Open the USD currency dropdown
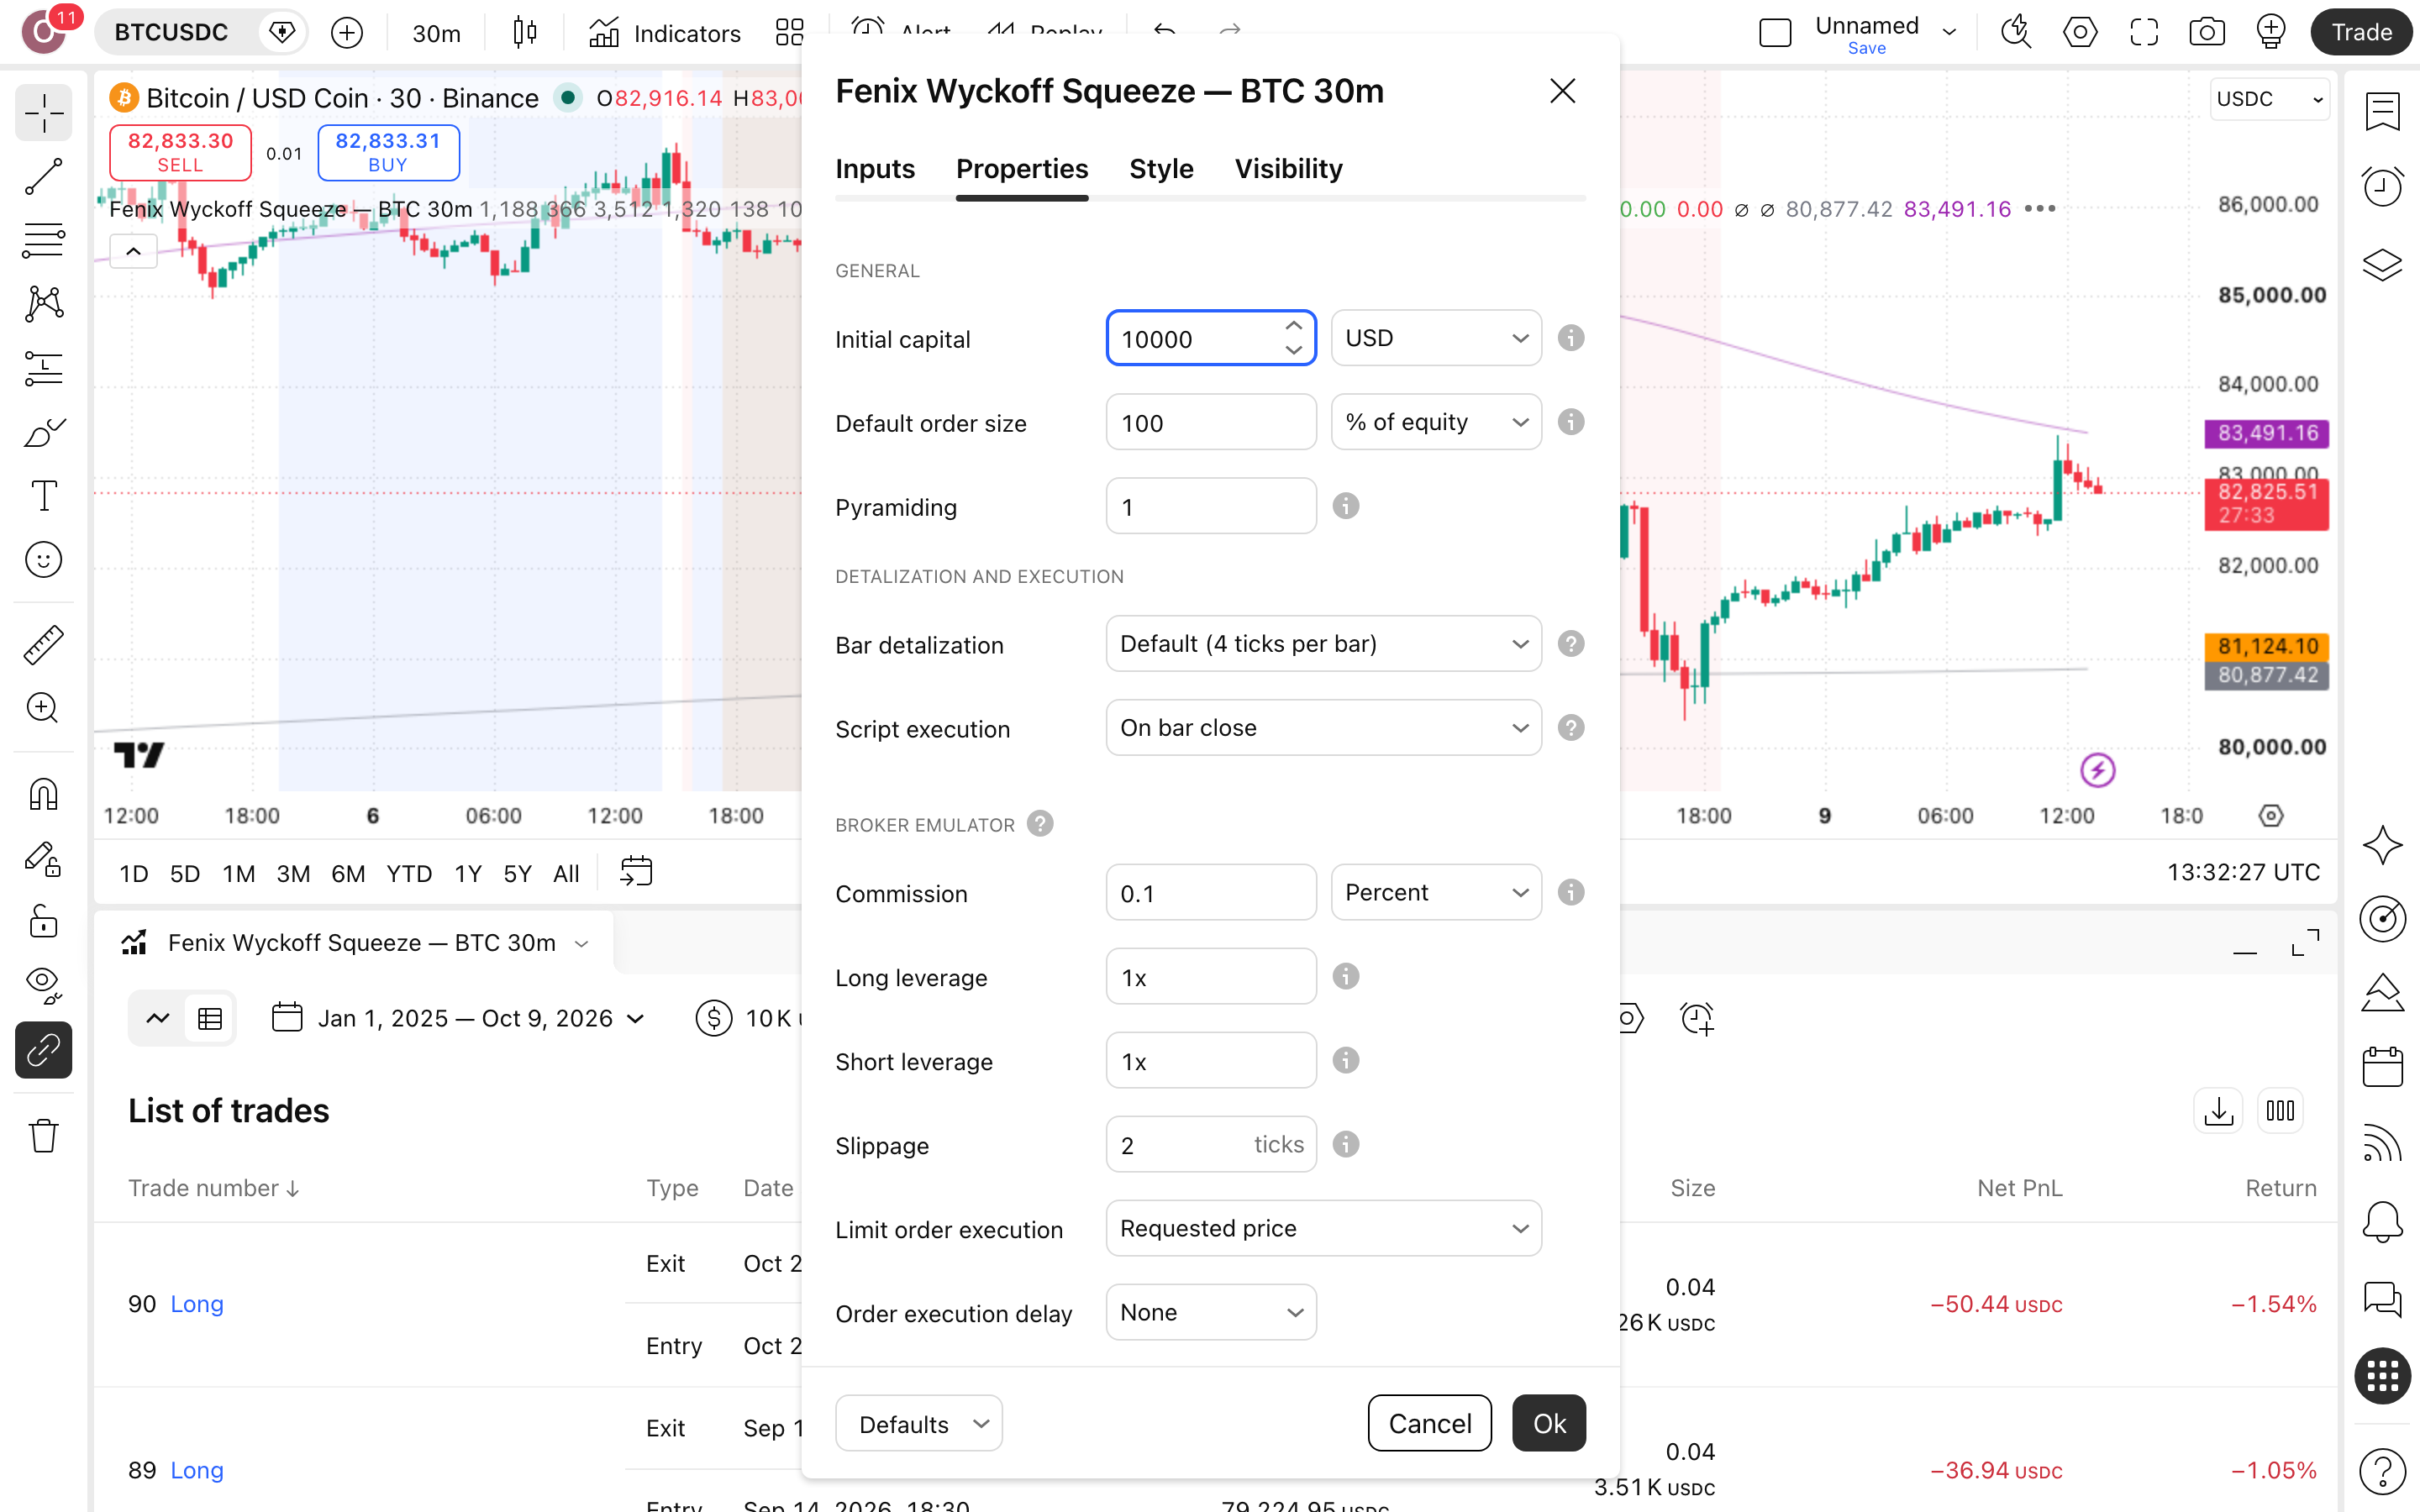2420x1512 pixels. click(1436, 338)
